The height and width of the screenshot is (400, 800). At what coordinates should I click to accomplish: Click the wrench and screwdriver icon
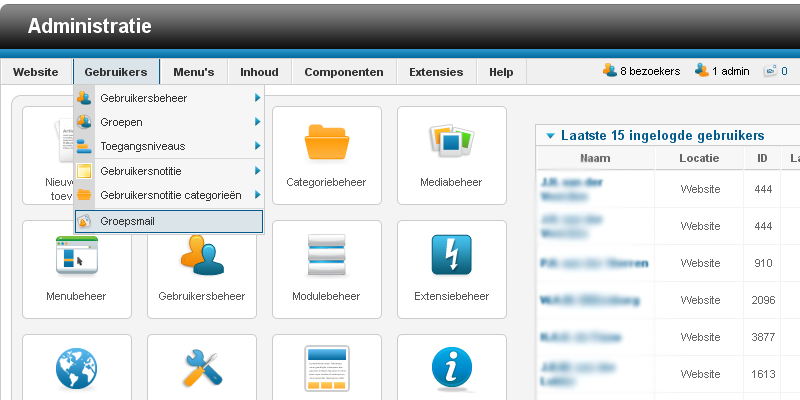pos(202,368)
